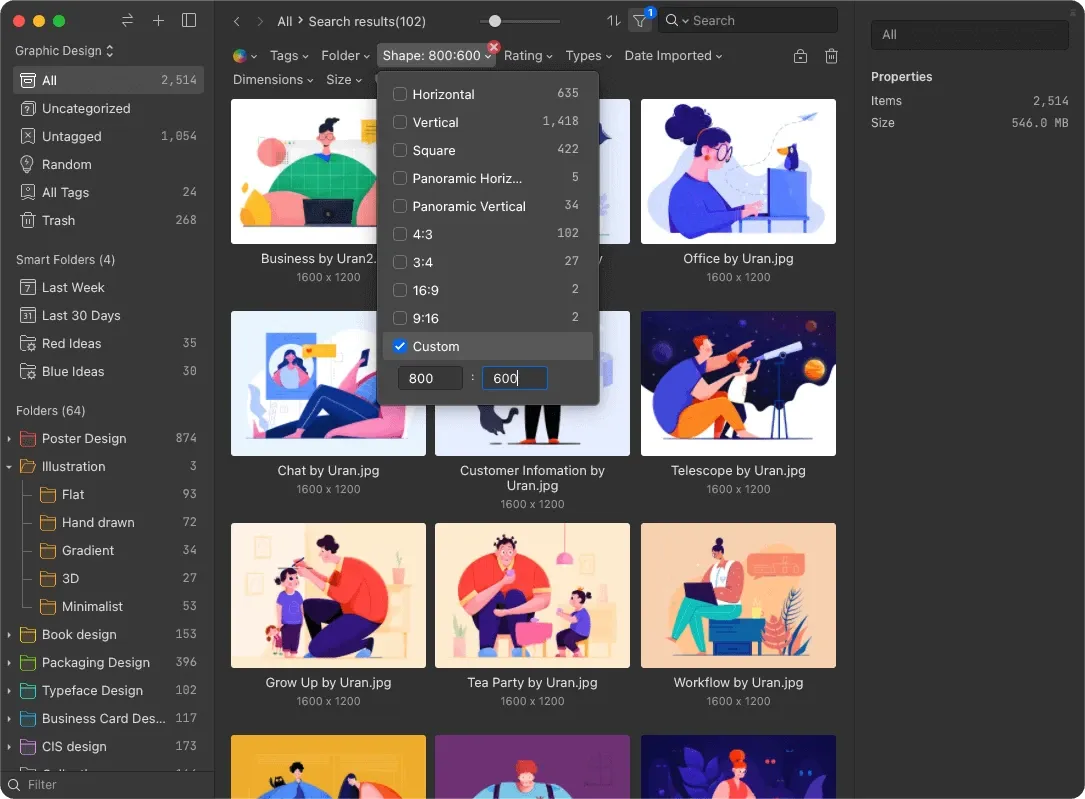The width and height of the screenshot is (1085, 799).
Task: Check the Horizontal shape option
Action: 400,94
